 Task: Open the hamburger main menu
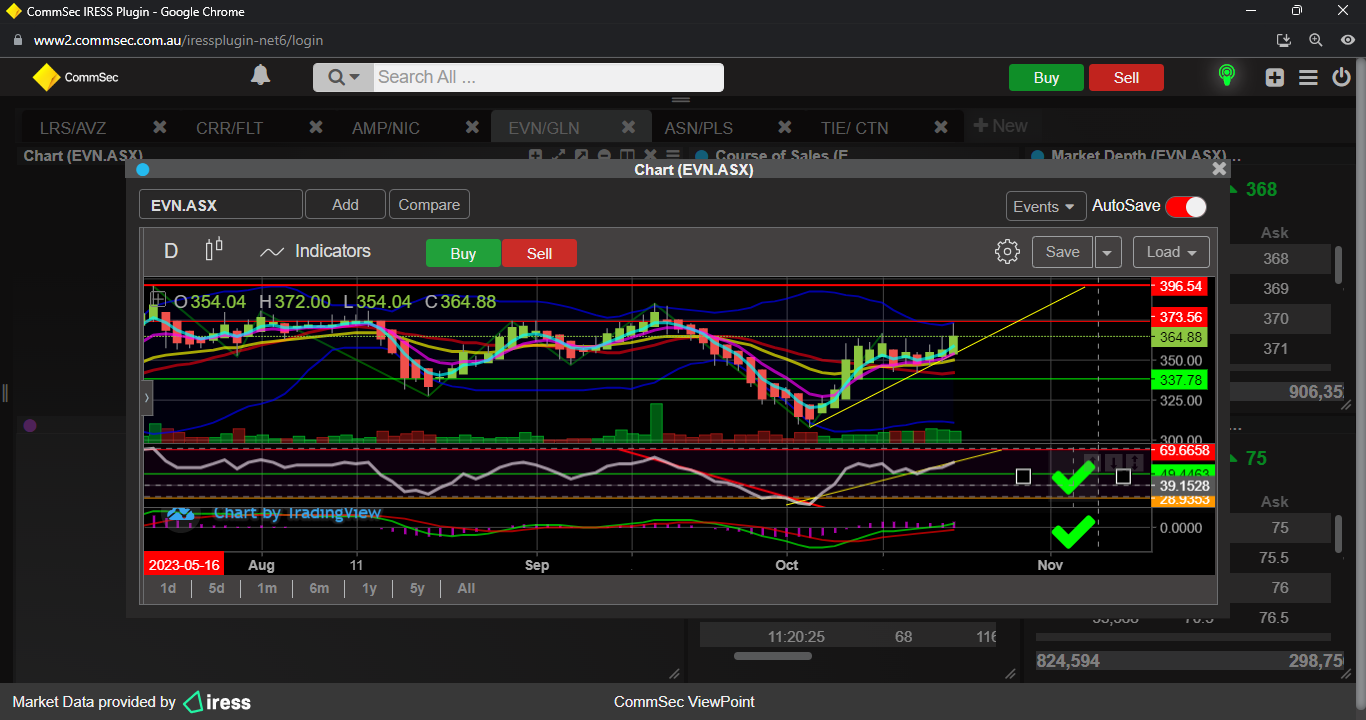coord(1308,78)
